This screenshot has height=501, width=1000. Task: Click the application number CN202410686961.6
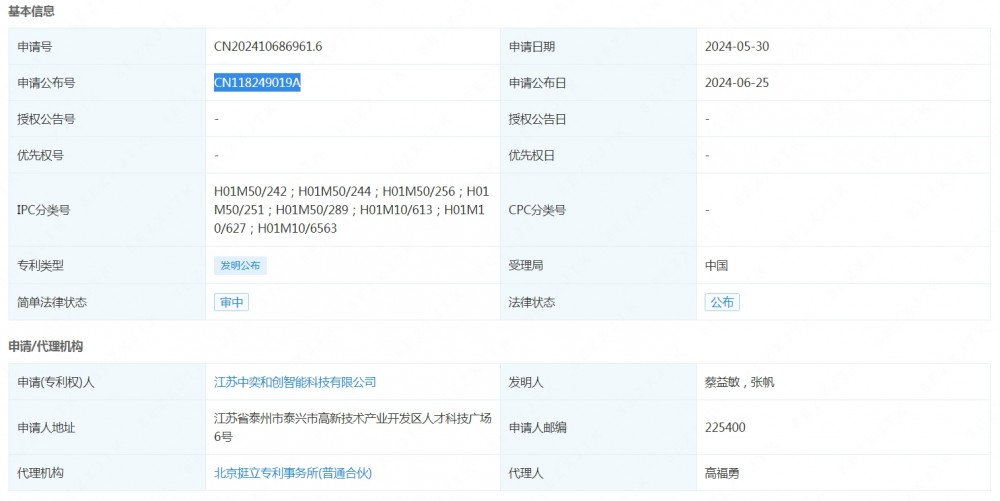point(268,47)
